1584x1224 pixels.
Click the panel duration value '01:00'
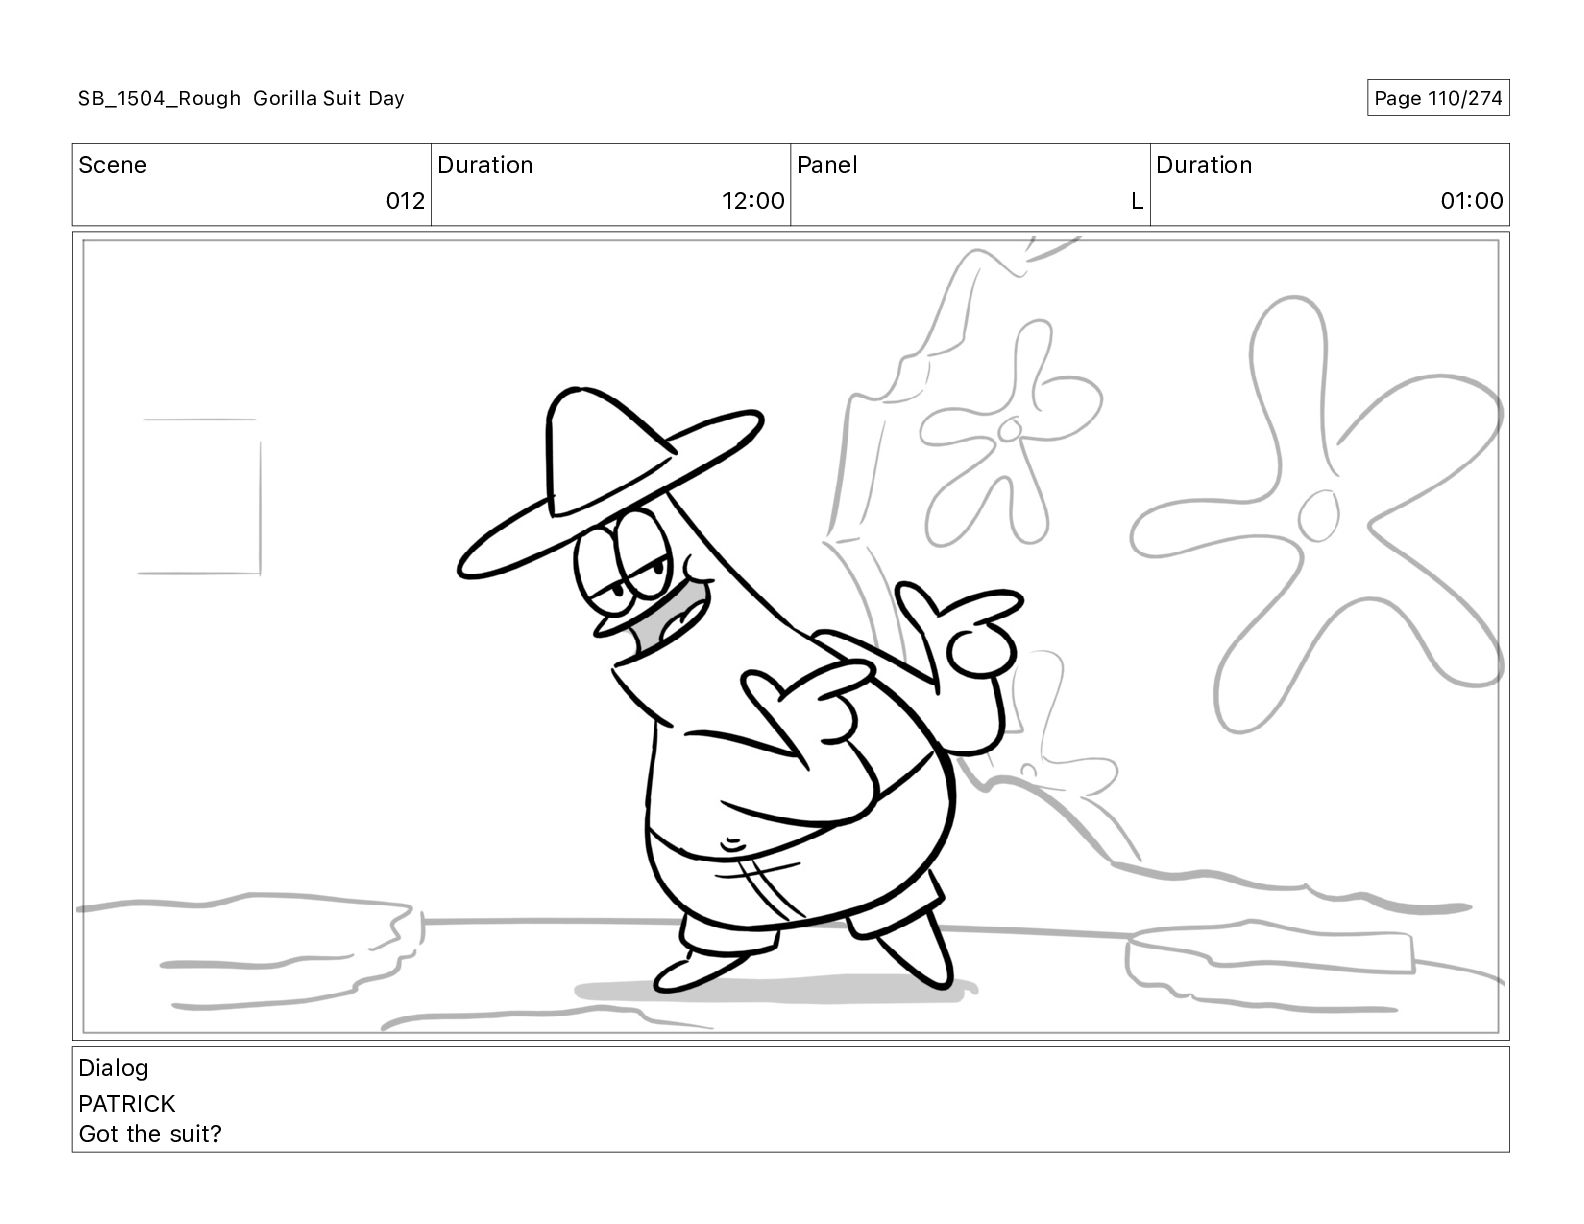point(1471,201)
